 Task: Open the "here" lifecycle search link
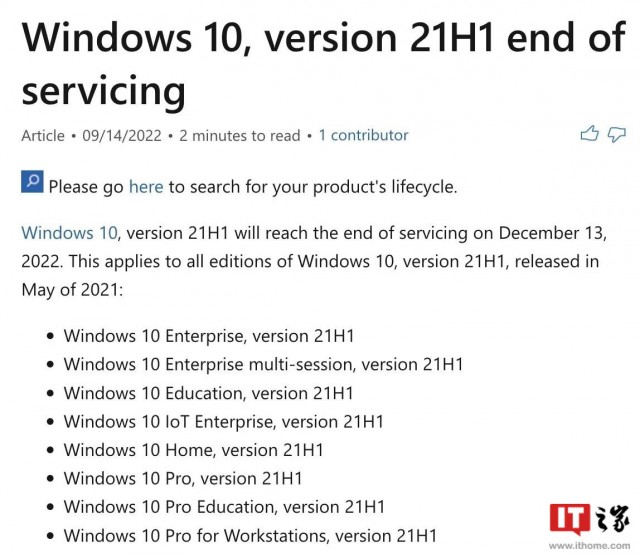click(145, 186)
